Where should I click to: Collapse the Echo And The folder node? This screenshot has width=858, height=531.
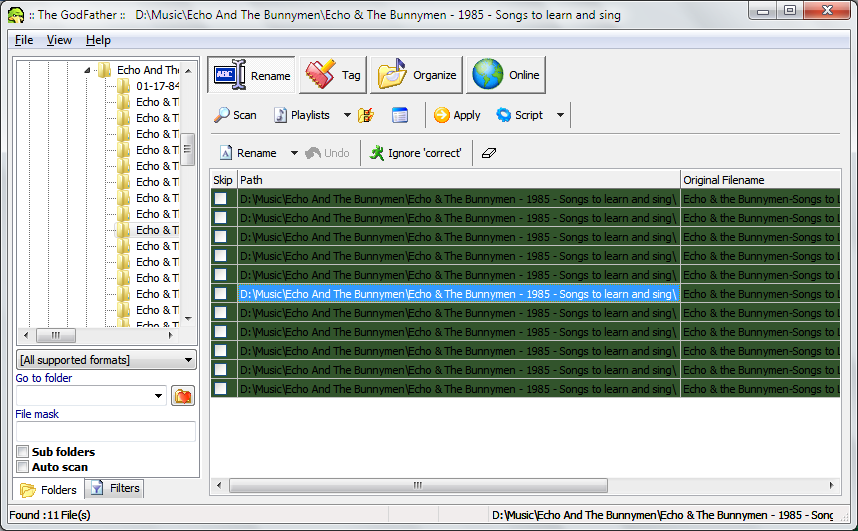click(87, 70)
